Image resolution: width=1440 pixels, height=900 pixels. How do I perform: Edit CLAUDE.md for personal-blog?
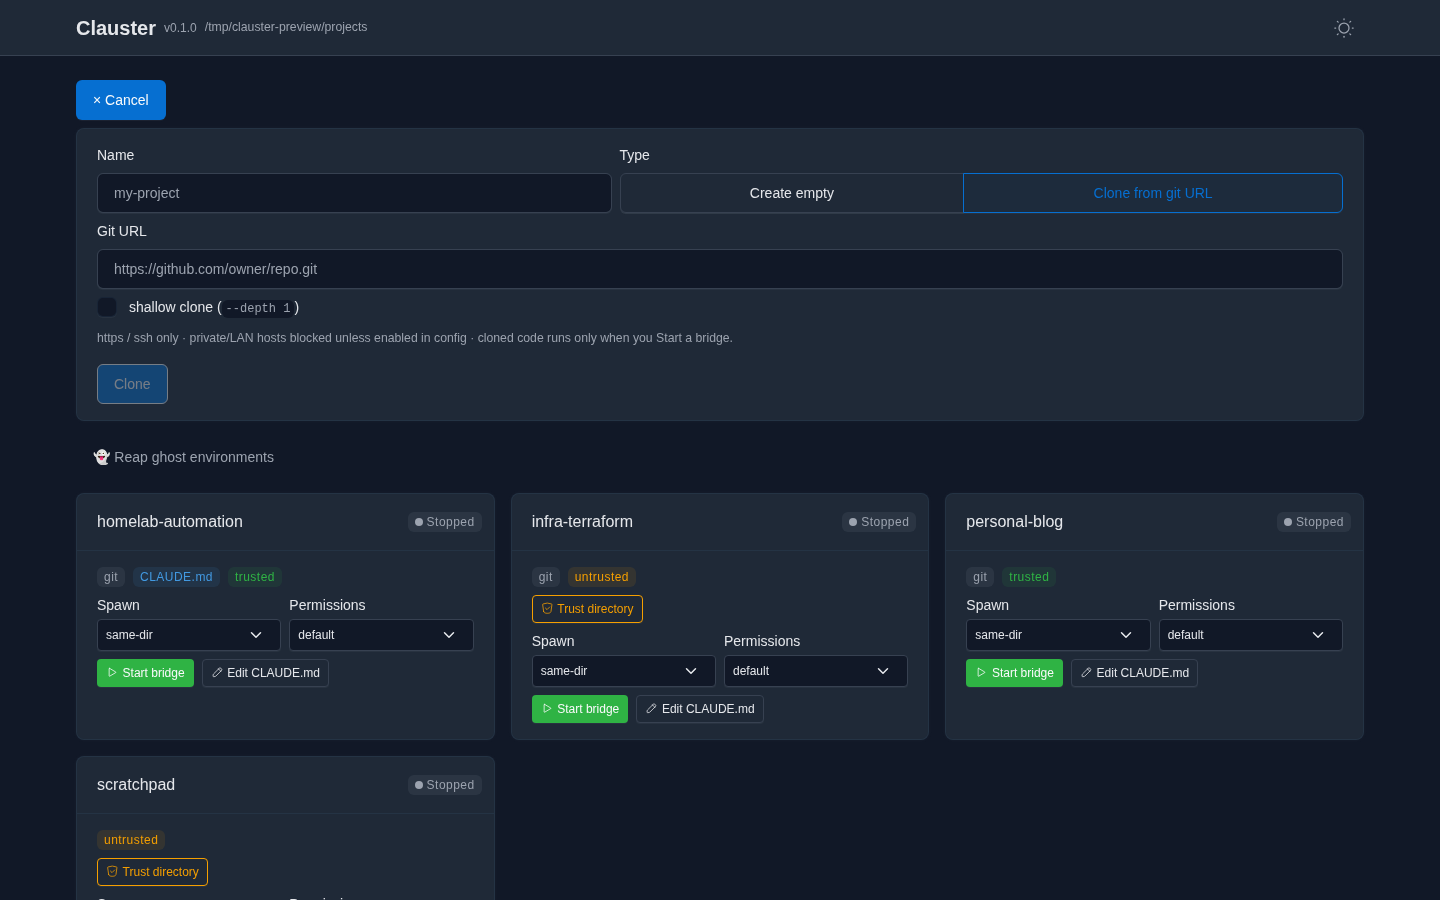tap(1134, 673)
